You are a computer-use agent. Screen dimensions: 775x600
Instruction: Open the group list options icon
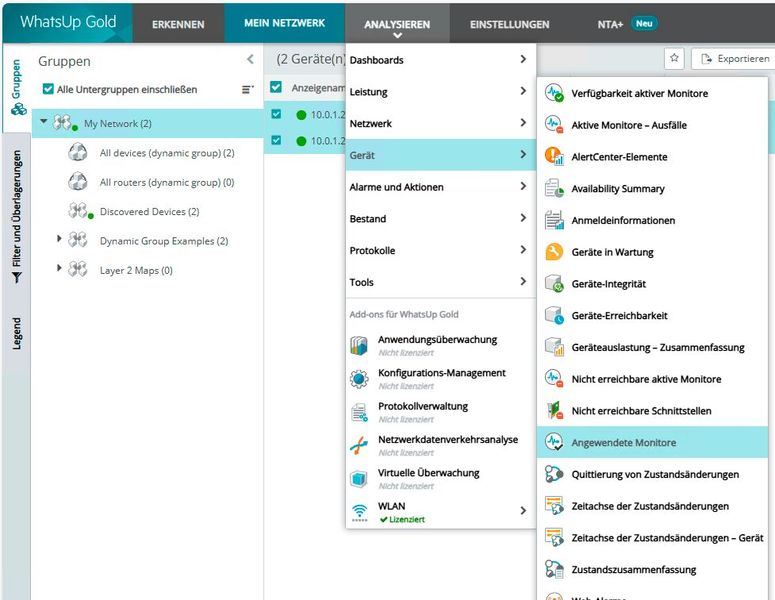coord(247,89)
